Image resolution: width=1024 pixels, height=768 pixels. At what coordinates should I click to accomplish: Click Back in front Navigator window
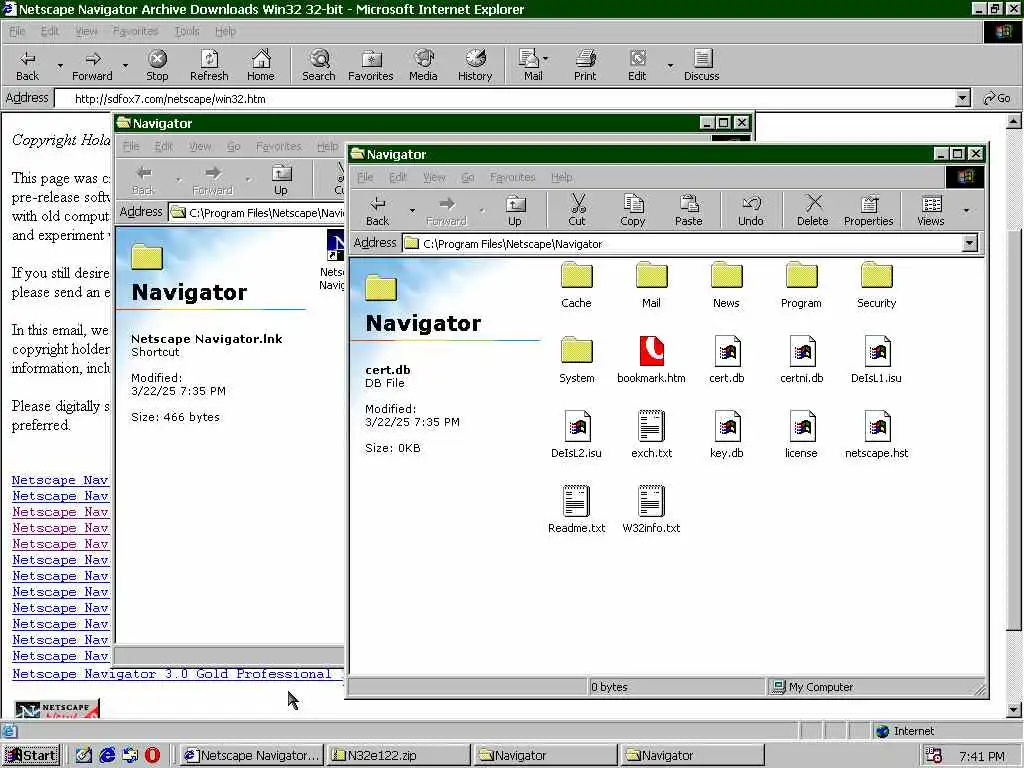[x=377, y=210]
